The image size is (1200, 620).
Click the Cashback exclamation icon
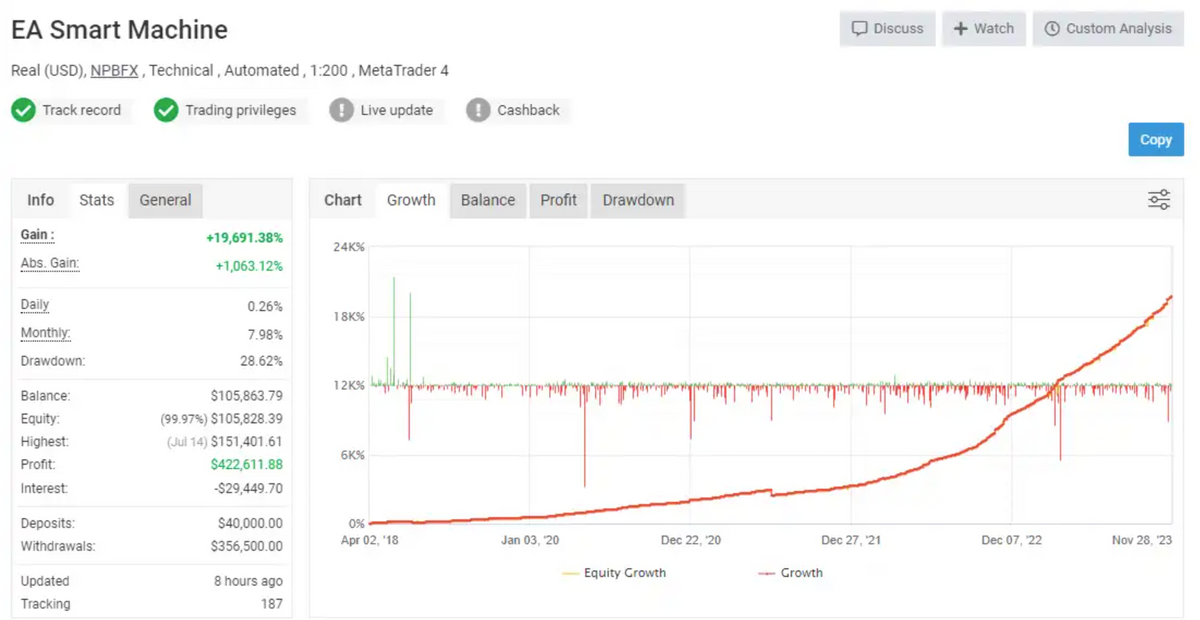pos(478,110)
